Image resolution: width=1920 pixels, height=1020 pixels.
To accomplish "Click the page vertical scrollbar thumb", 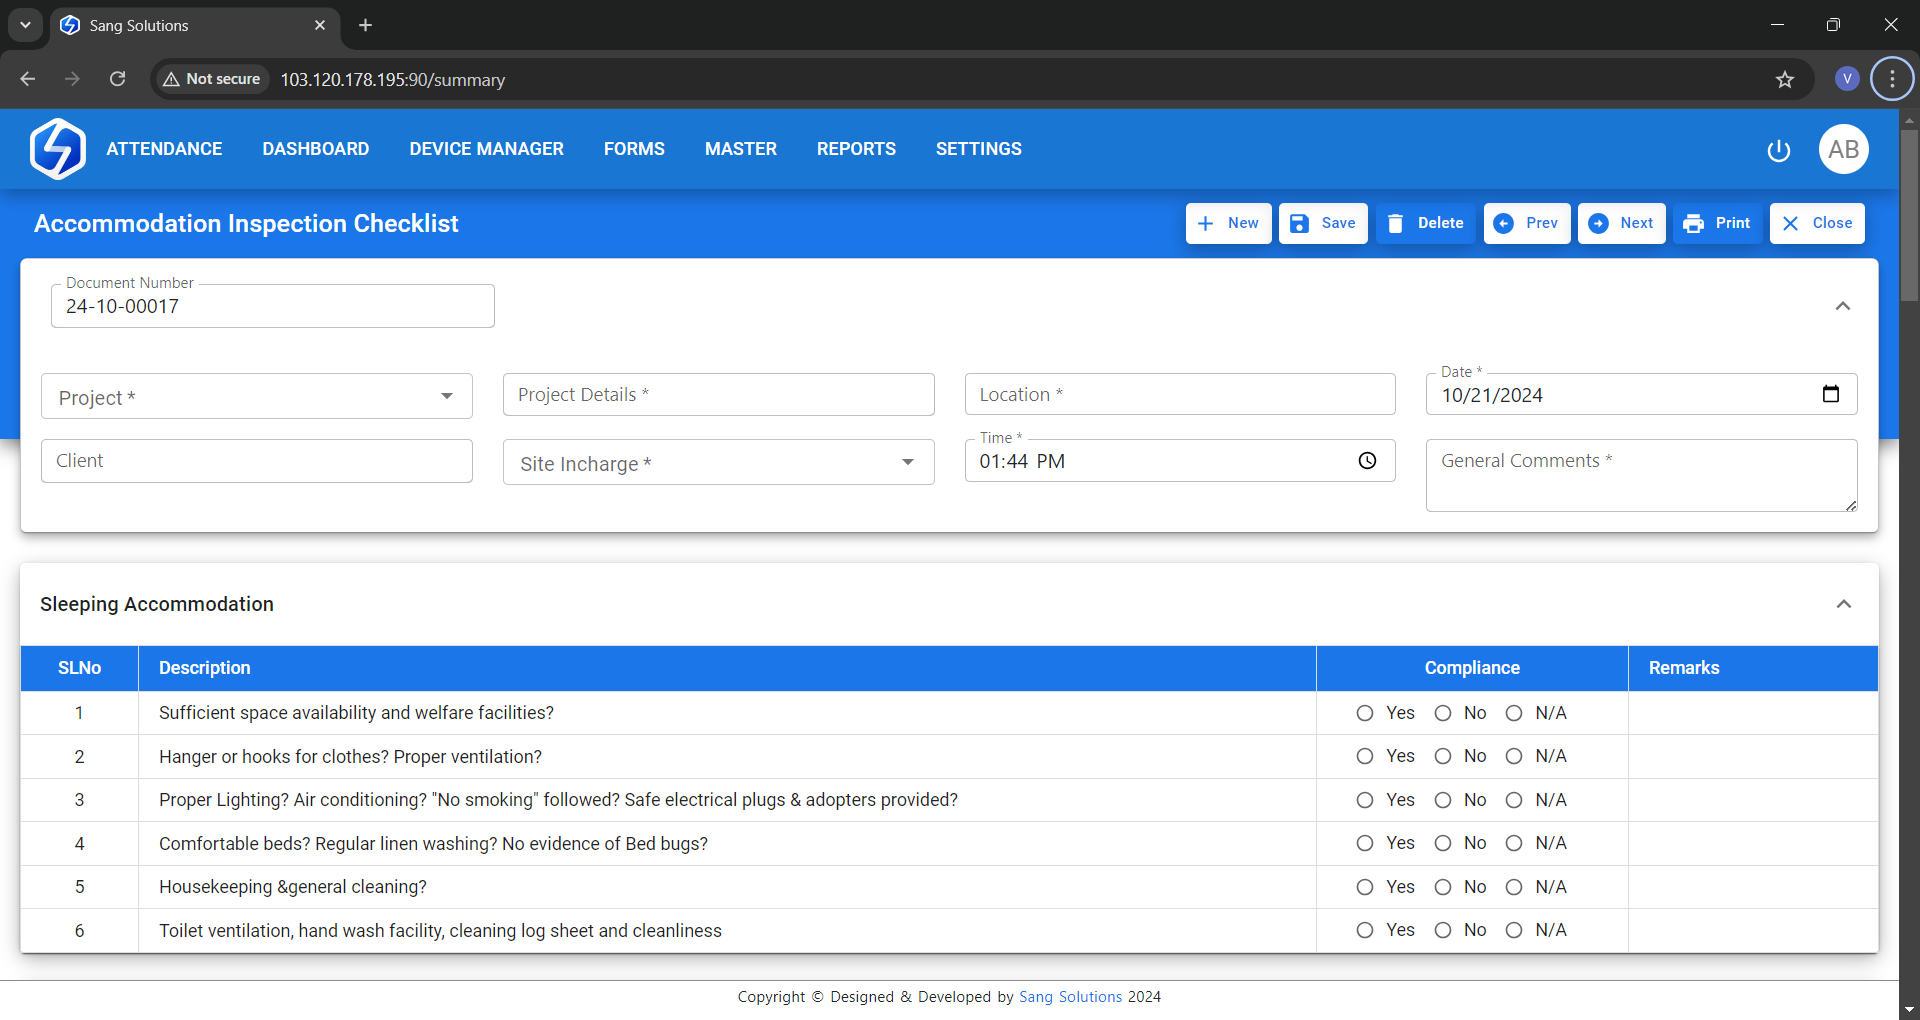I will click(x=1909, y=215).
